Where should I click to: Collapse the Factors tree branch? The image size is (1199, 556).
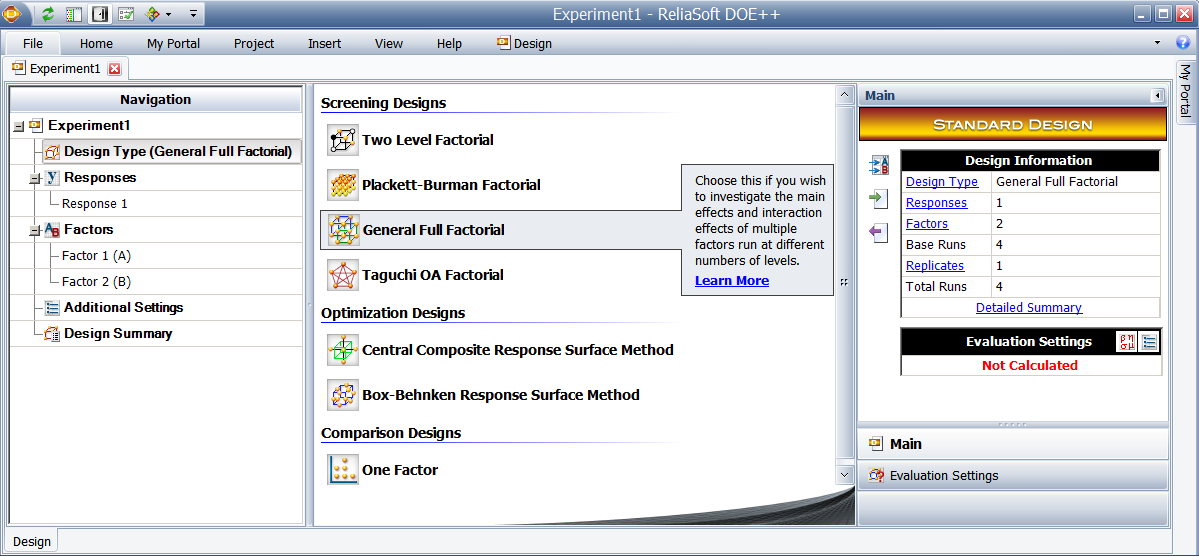(x=34, y=230)
